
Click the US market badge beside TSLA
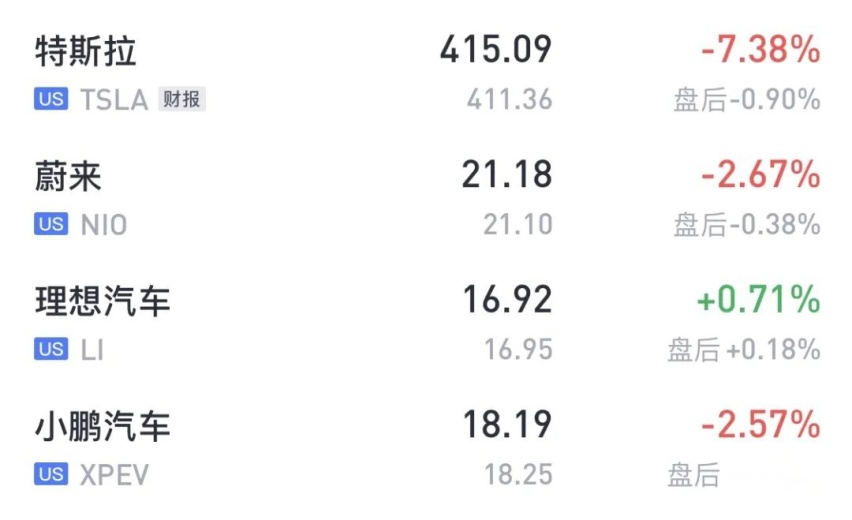point(51,99)
